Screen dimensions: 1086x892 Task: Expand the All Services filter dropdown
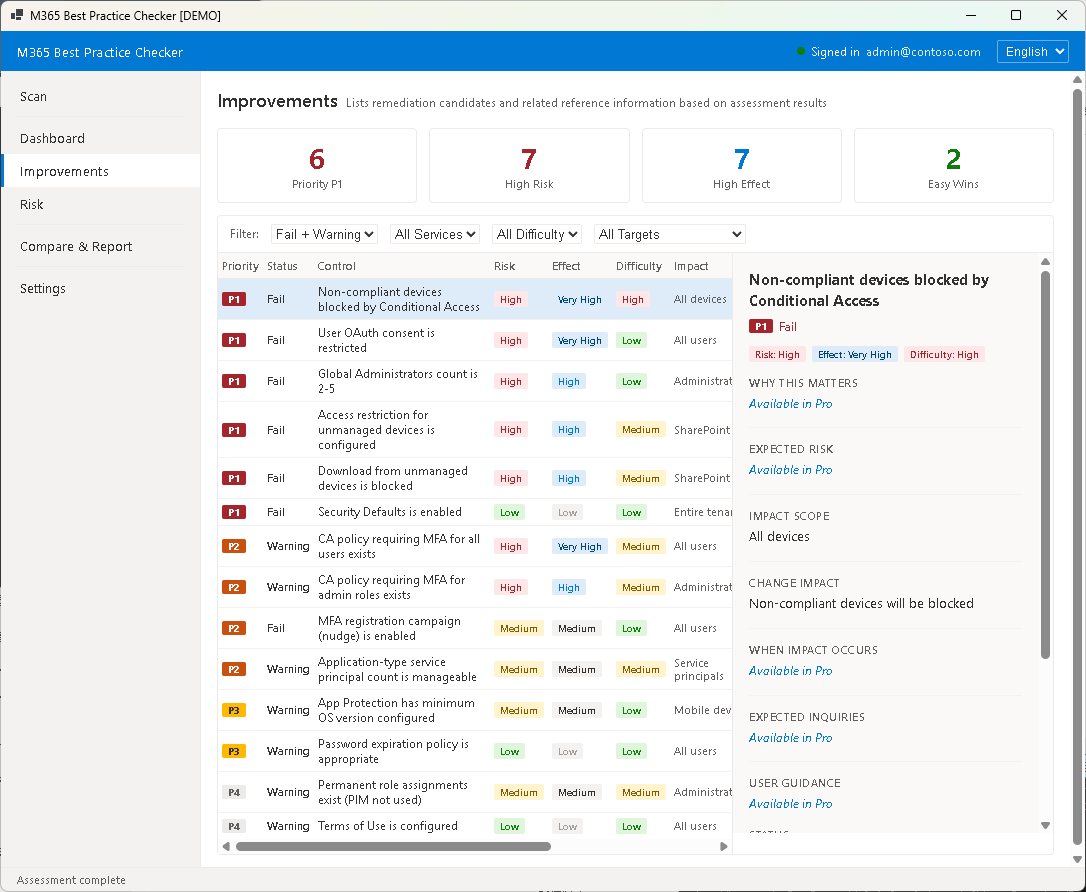435,234
